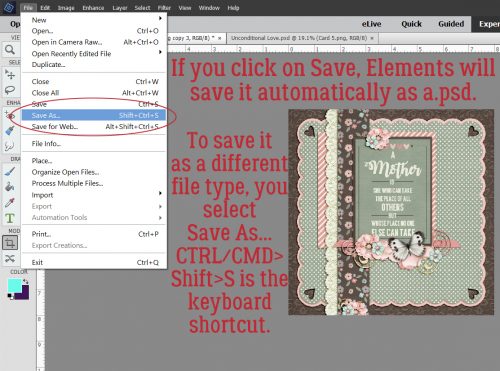The width and height of the screenshot is (500, 371).
Task: Select the Color Picker eyedropper tool
Action: coord(10,202)
